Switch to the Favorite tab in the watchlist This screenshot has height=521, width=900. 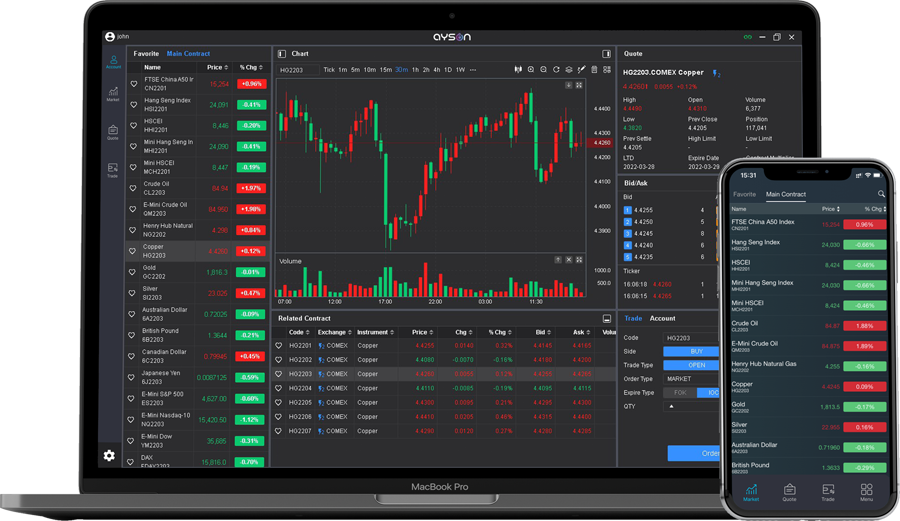(x=146, y=54)
